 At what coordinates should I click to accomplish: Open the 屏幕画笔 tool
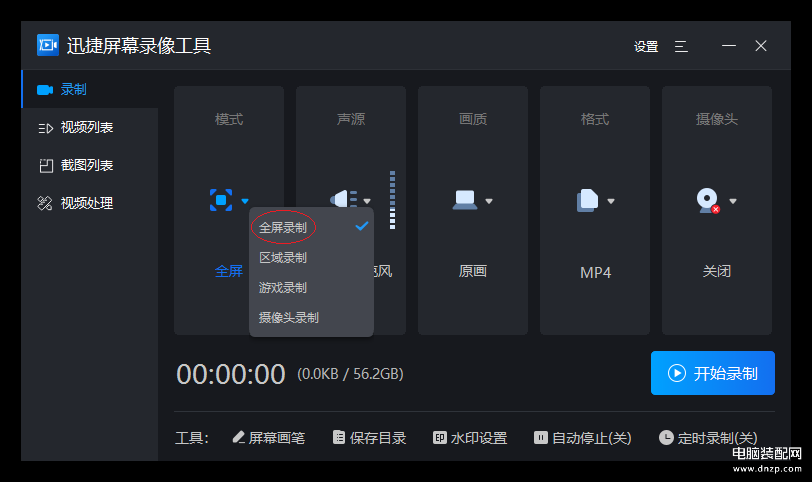(x=269, y=438)
